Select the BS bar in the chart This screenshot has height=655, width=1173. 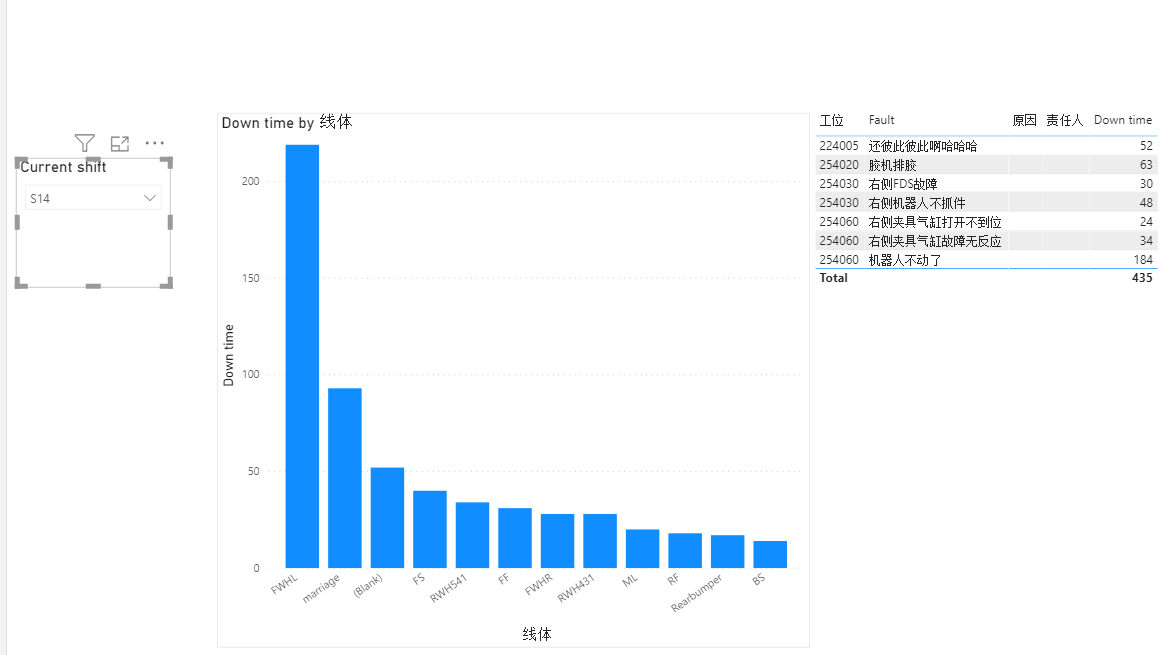771,555
